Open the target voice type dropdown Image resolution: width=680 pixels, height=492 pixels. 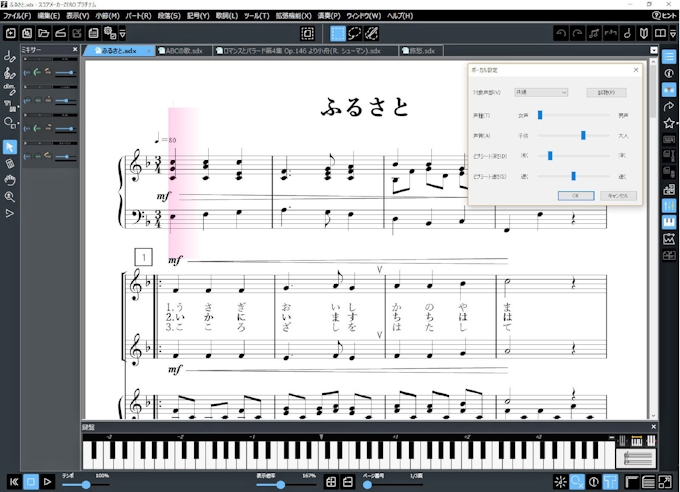[x=540, y=92]
